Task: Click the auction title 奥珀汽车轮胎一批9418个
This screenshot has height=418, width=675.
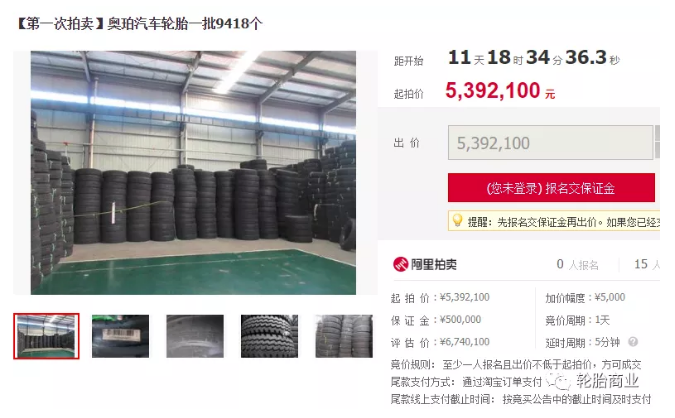Action: click(x=185, y=24)
